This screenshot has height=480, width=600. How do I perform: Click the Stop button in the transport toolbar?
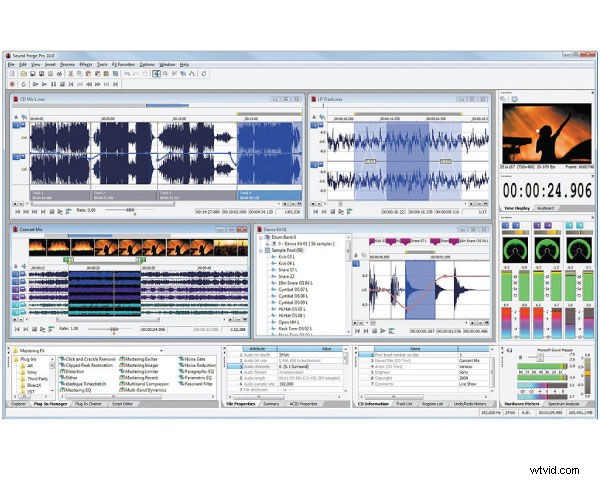point(62,84)
